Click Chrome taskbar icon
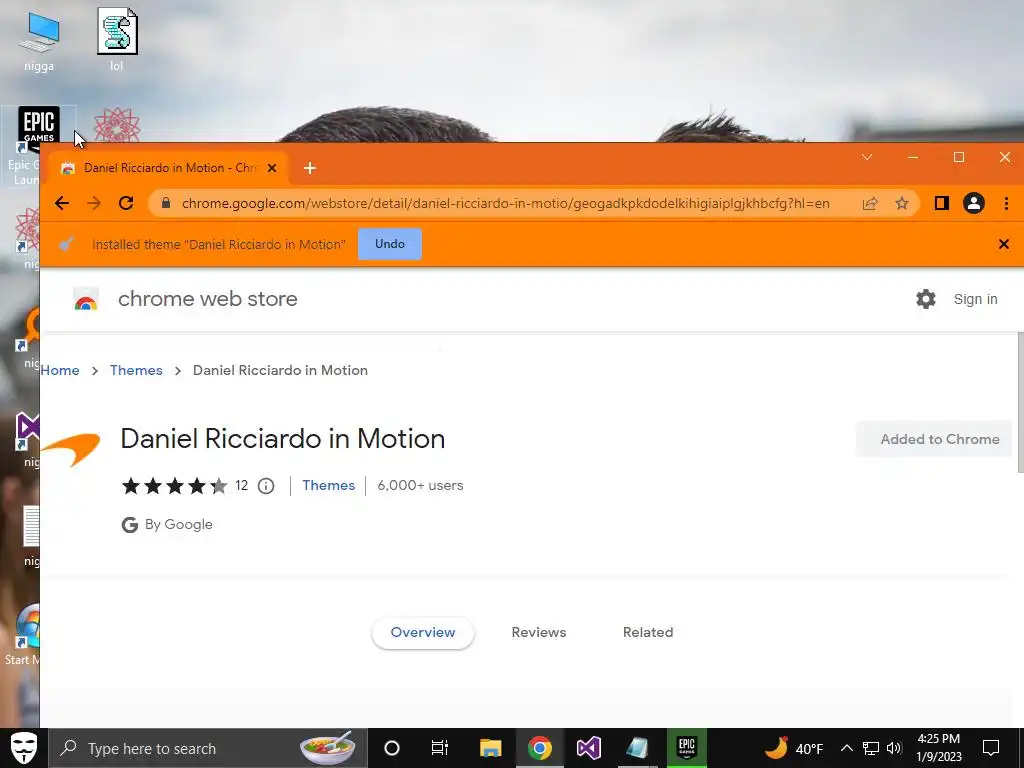Viewport: 1024px width, 768px height. pos(539,748)
